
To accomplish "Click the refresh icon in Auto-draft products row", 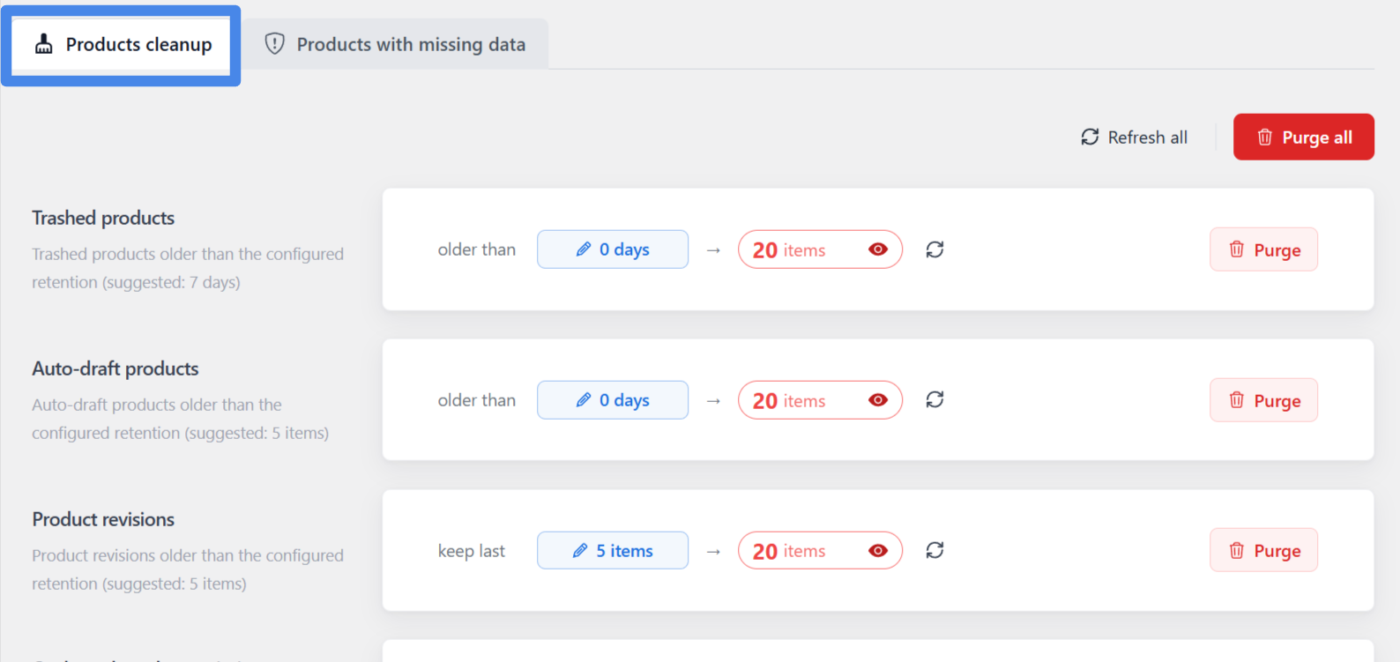I will pyautogui.click(x=935, y=400).
